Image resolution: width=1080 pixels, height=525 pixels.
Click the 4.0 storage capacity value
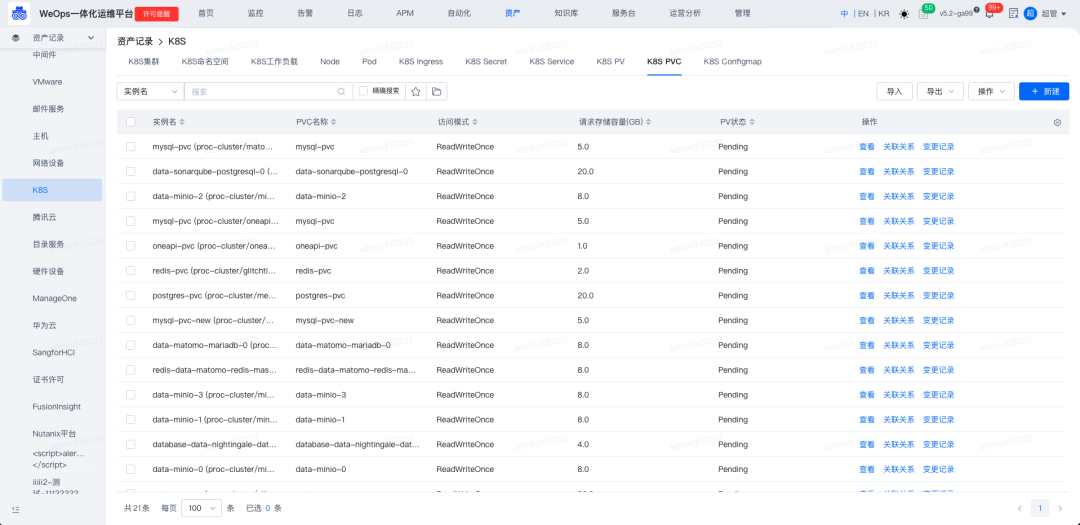coord(583,444)
